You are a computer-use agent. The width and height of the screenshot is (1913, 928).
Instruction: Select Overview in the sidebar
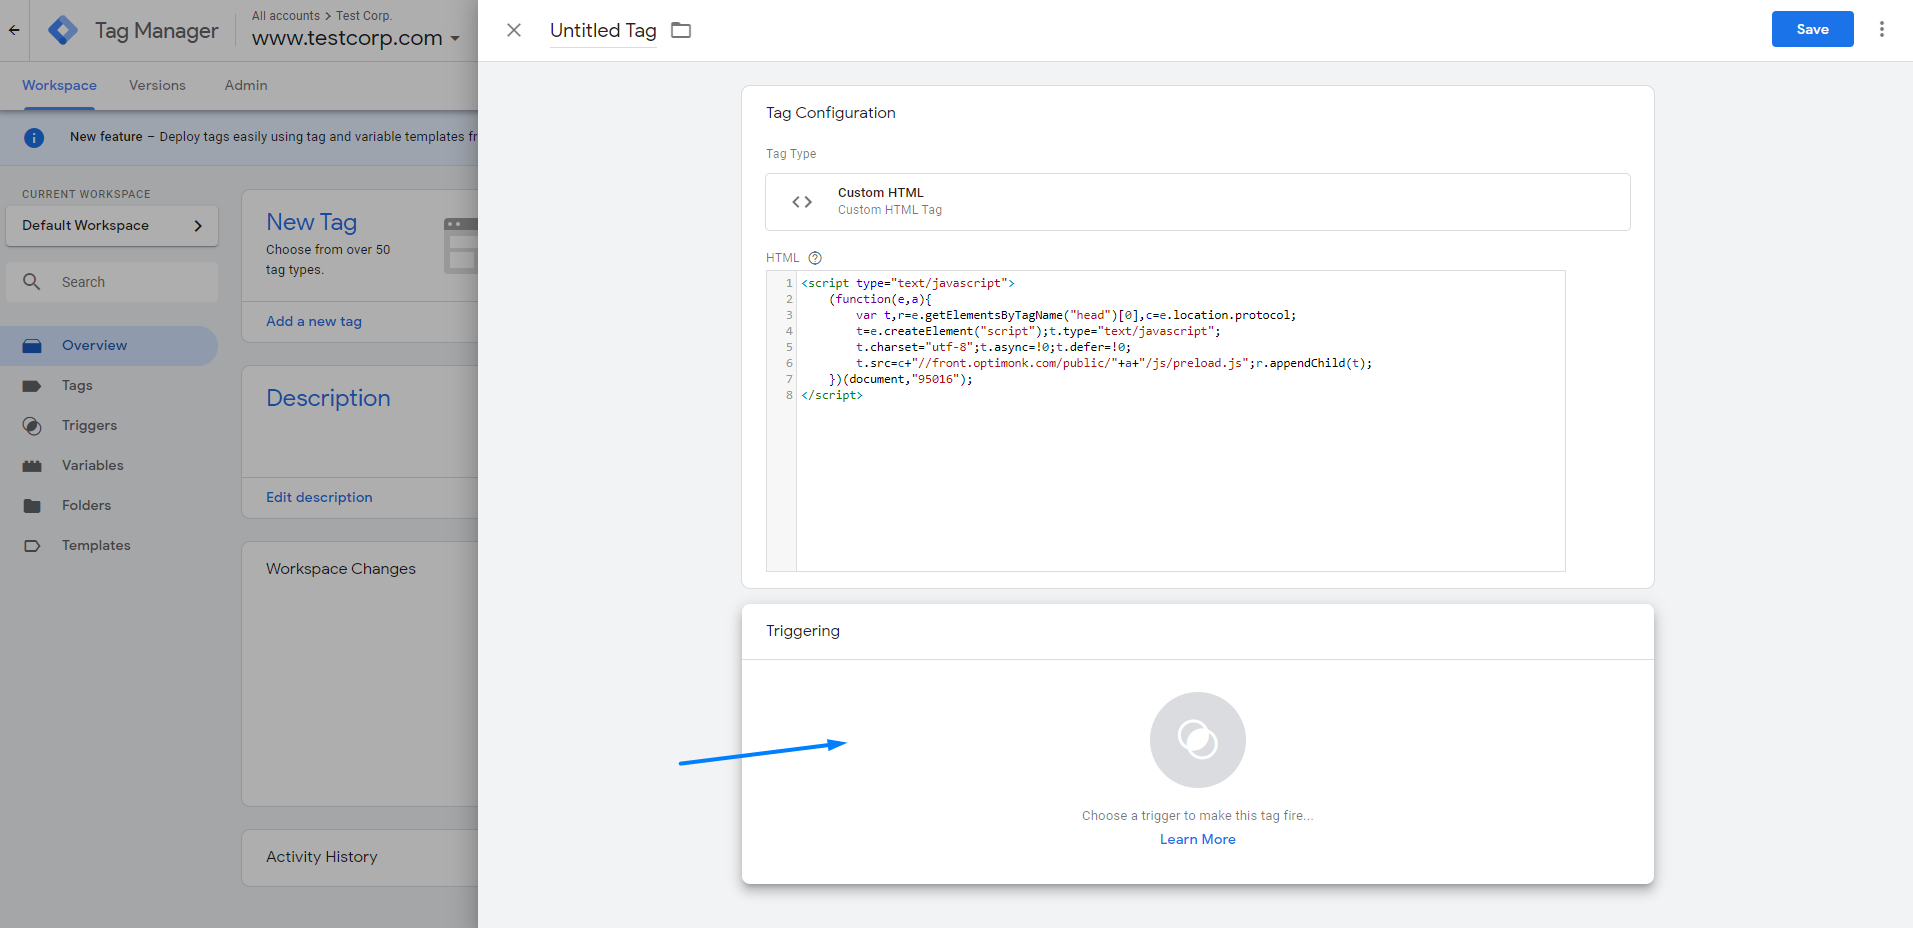tap(108, 346)
